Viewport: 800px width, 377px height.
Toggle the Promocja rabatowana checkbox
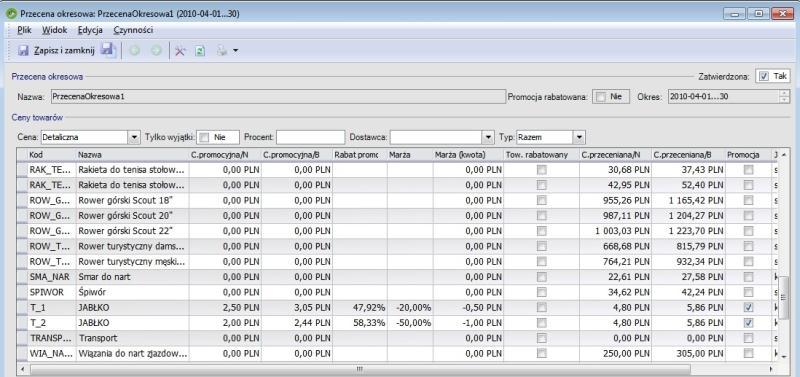601,96
